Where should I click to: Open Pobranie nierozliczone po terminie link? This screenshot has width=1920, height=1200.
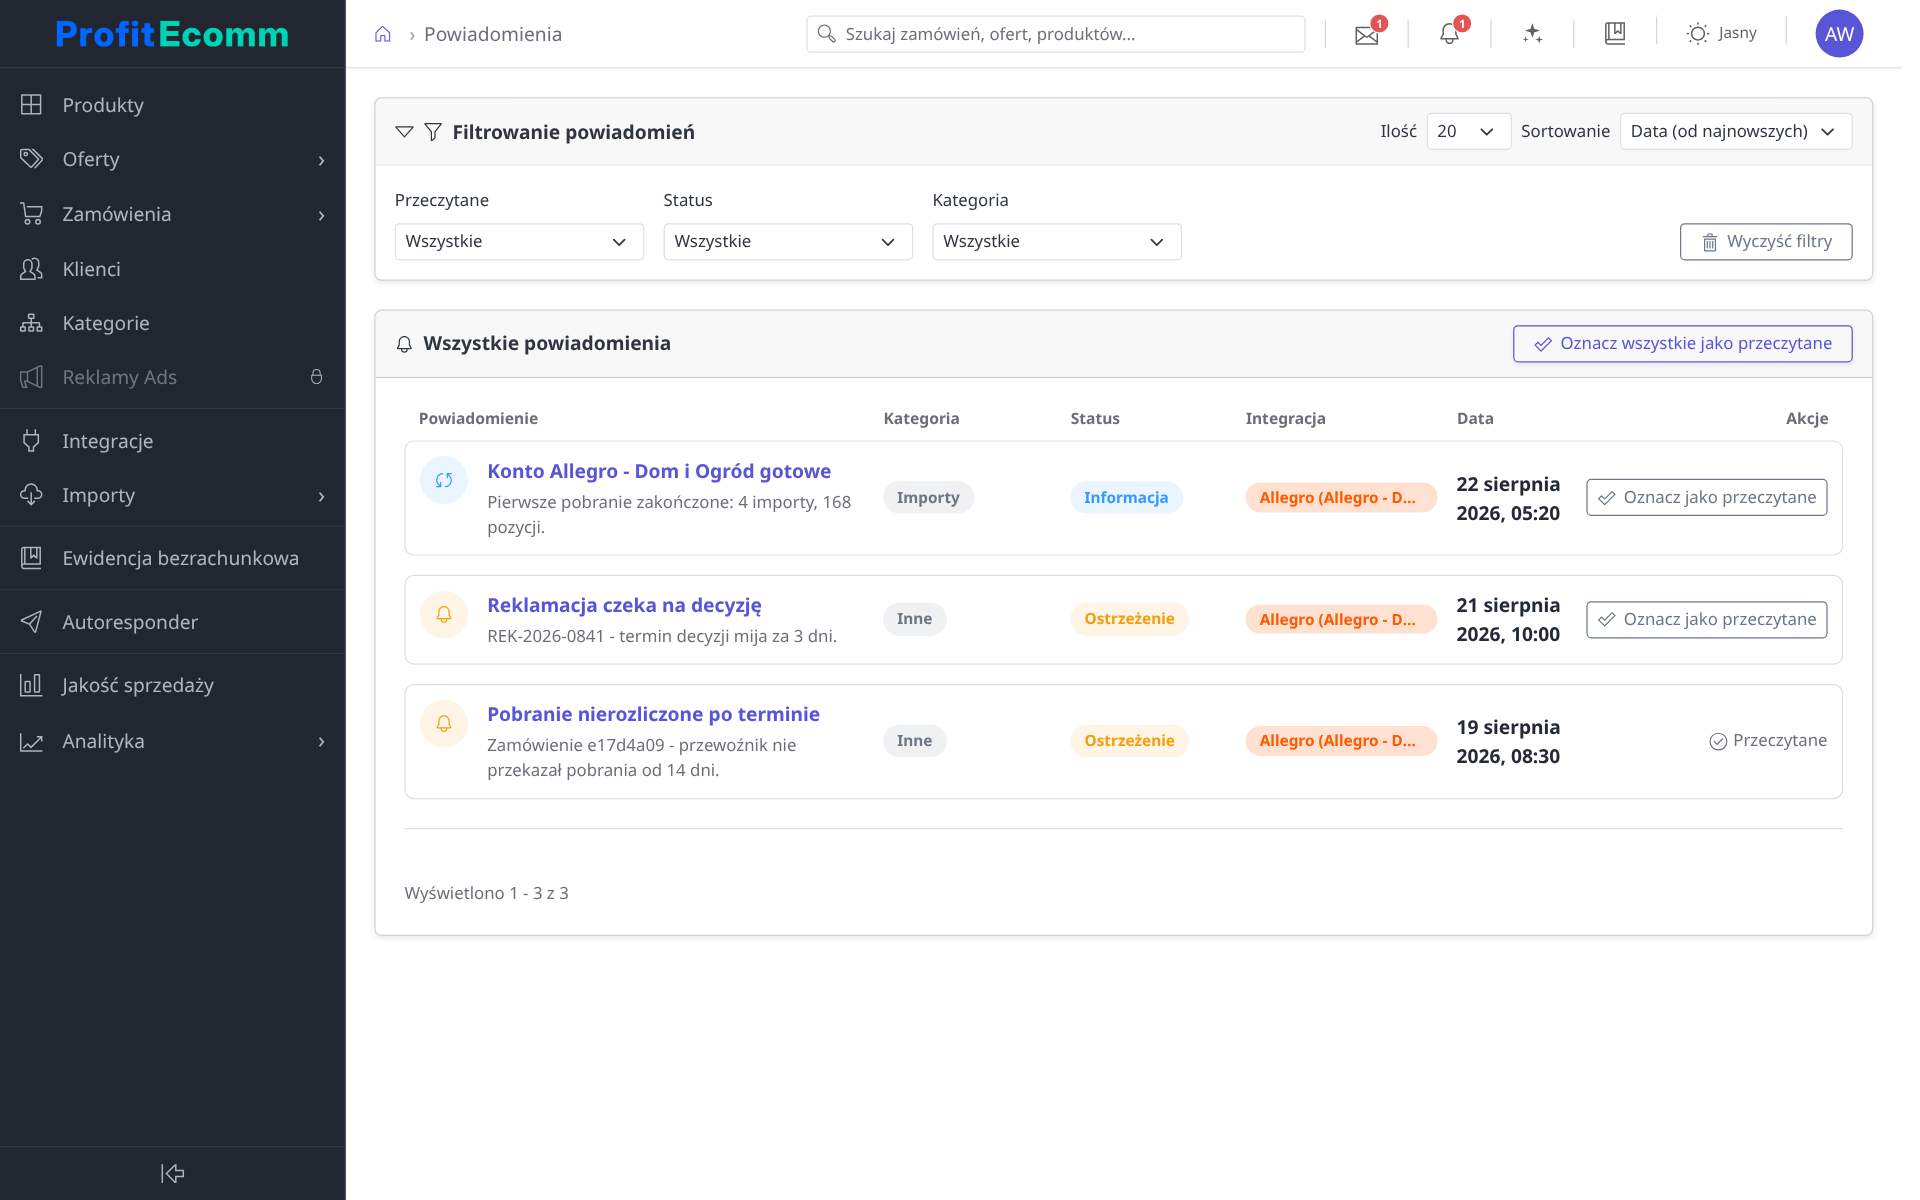point(653,714)
